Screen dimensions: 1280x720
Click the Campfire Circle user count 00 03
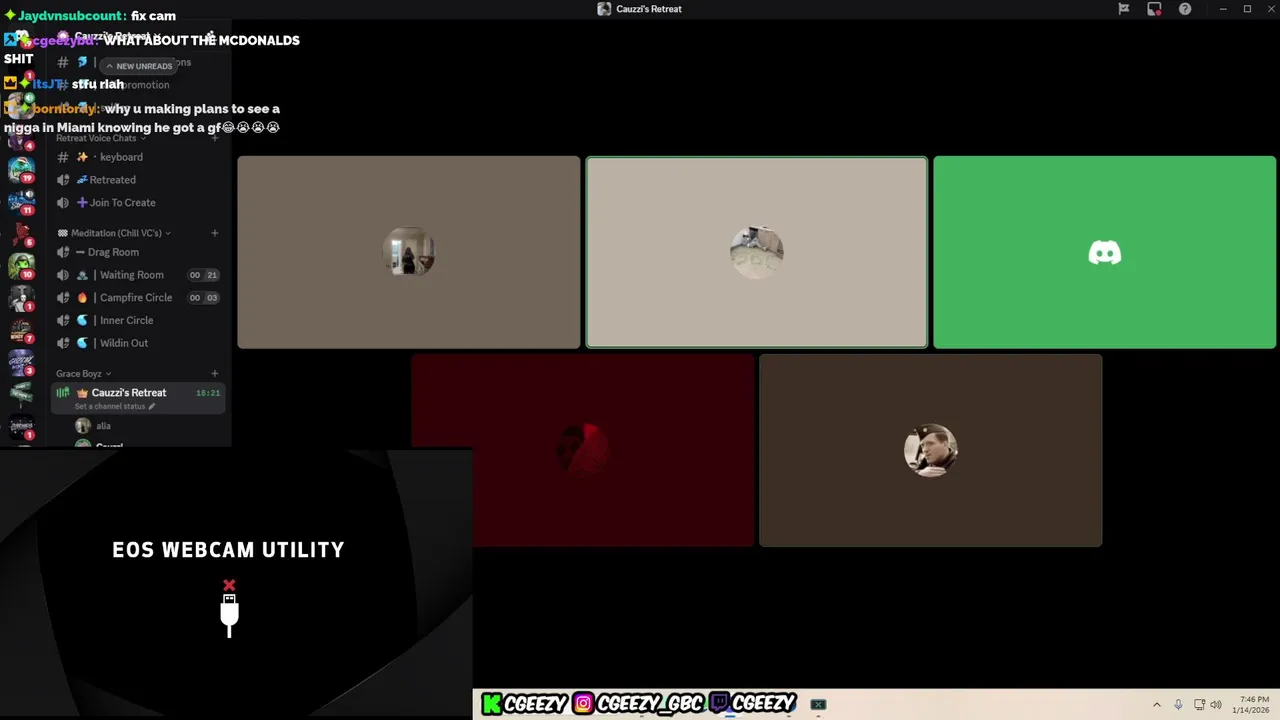click(x=203, y=298)
